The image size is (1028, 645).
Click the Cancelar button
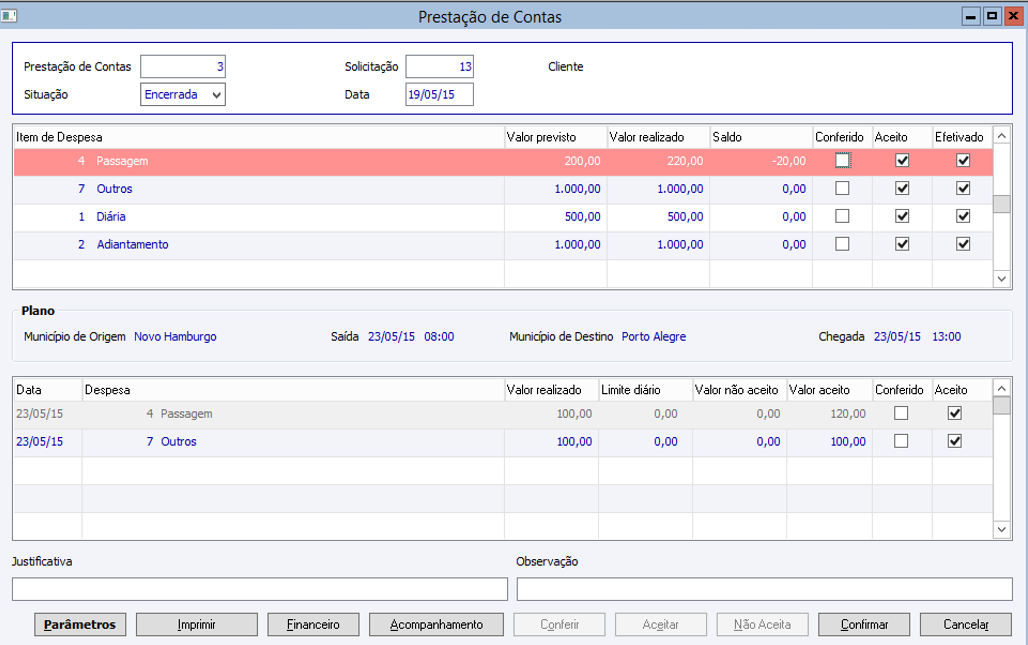(x=965, y=624)
